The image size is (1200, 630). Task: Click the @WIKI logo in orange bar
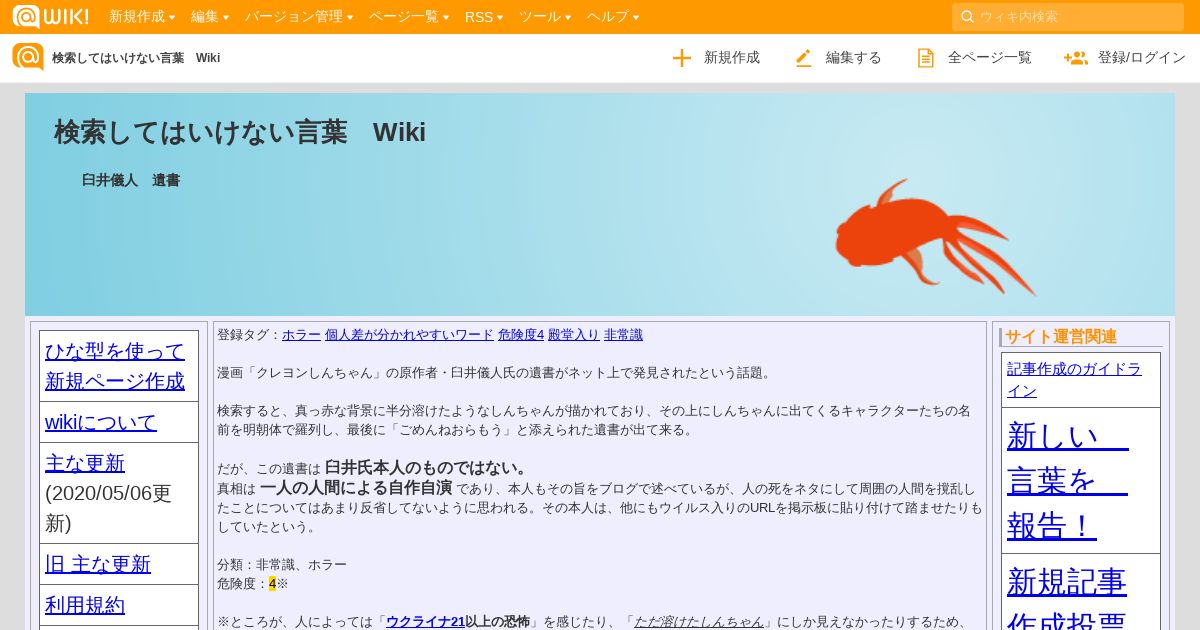(50, 16)
